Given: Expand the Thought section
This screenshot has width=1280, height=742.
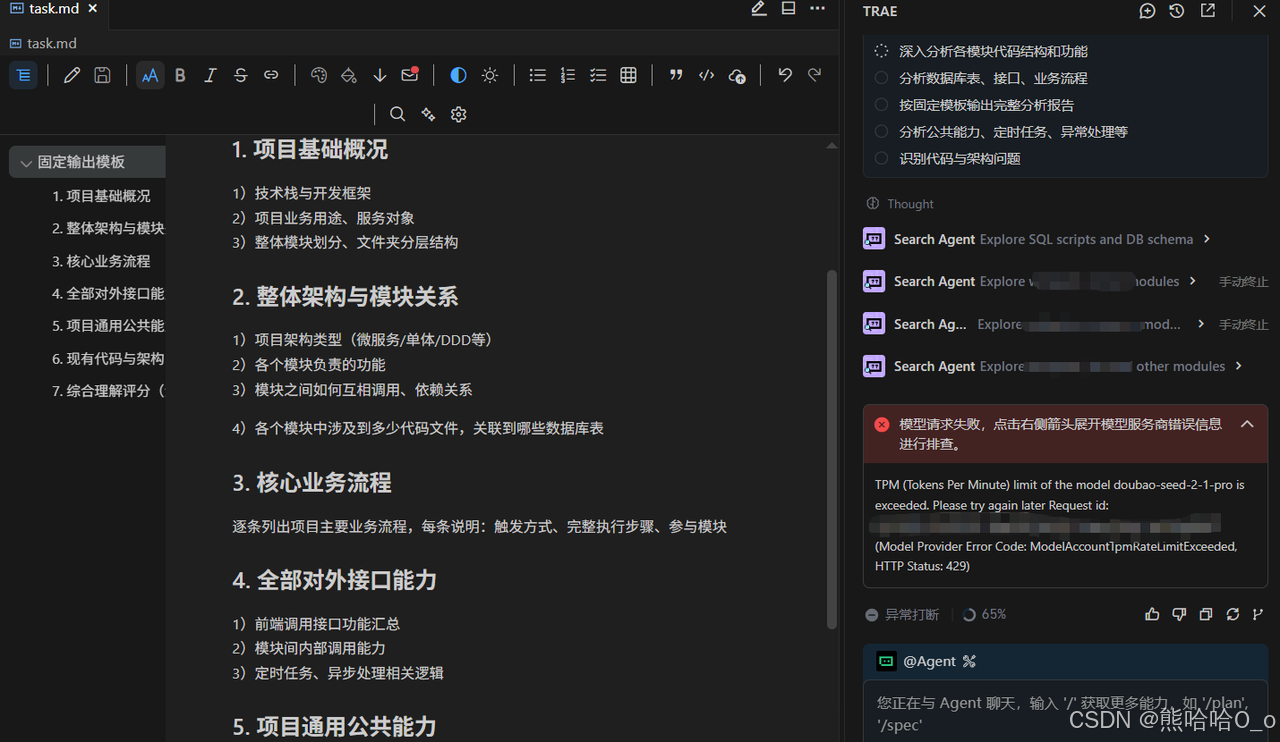Looking at the screenshot, I should pyautogui.click(x=900, y=204).
